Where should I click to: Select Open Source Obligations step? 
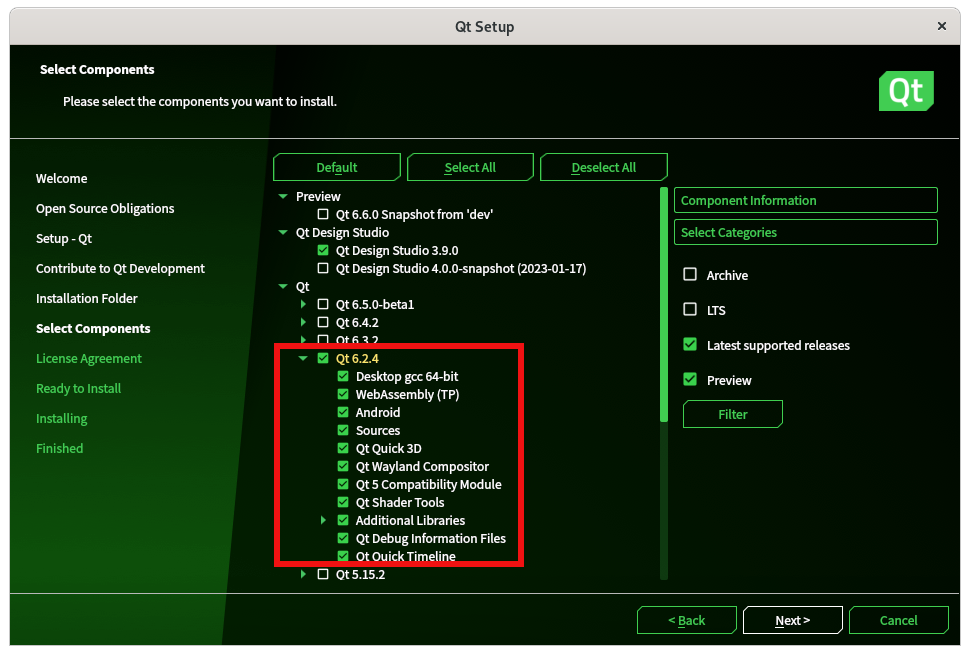(x=105, y=208)
